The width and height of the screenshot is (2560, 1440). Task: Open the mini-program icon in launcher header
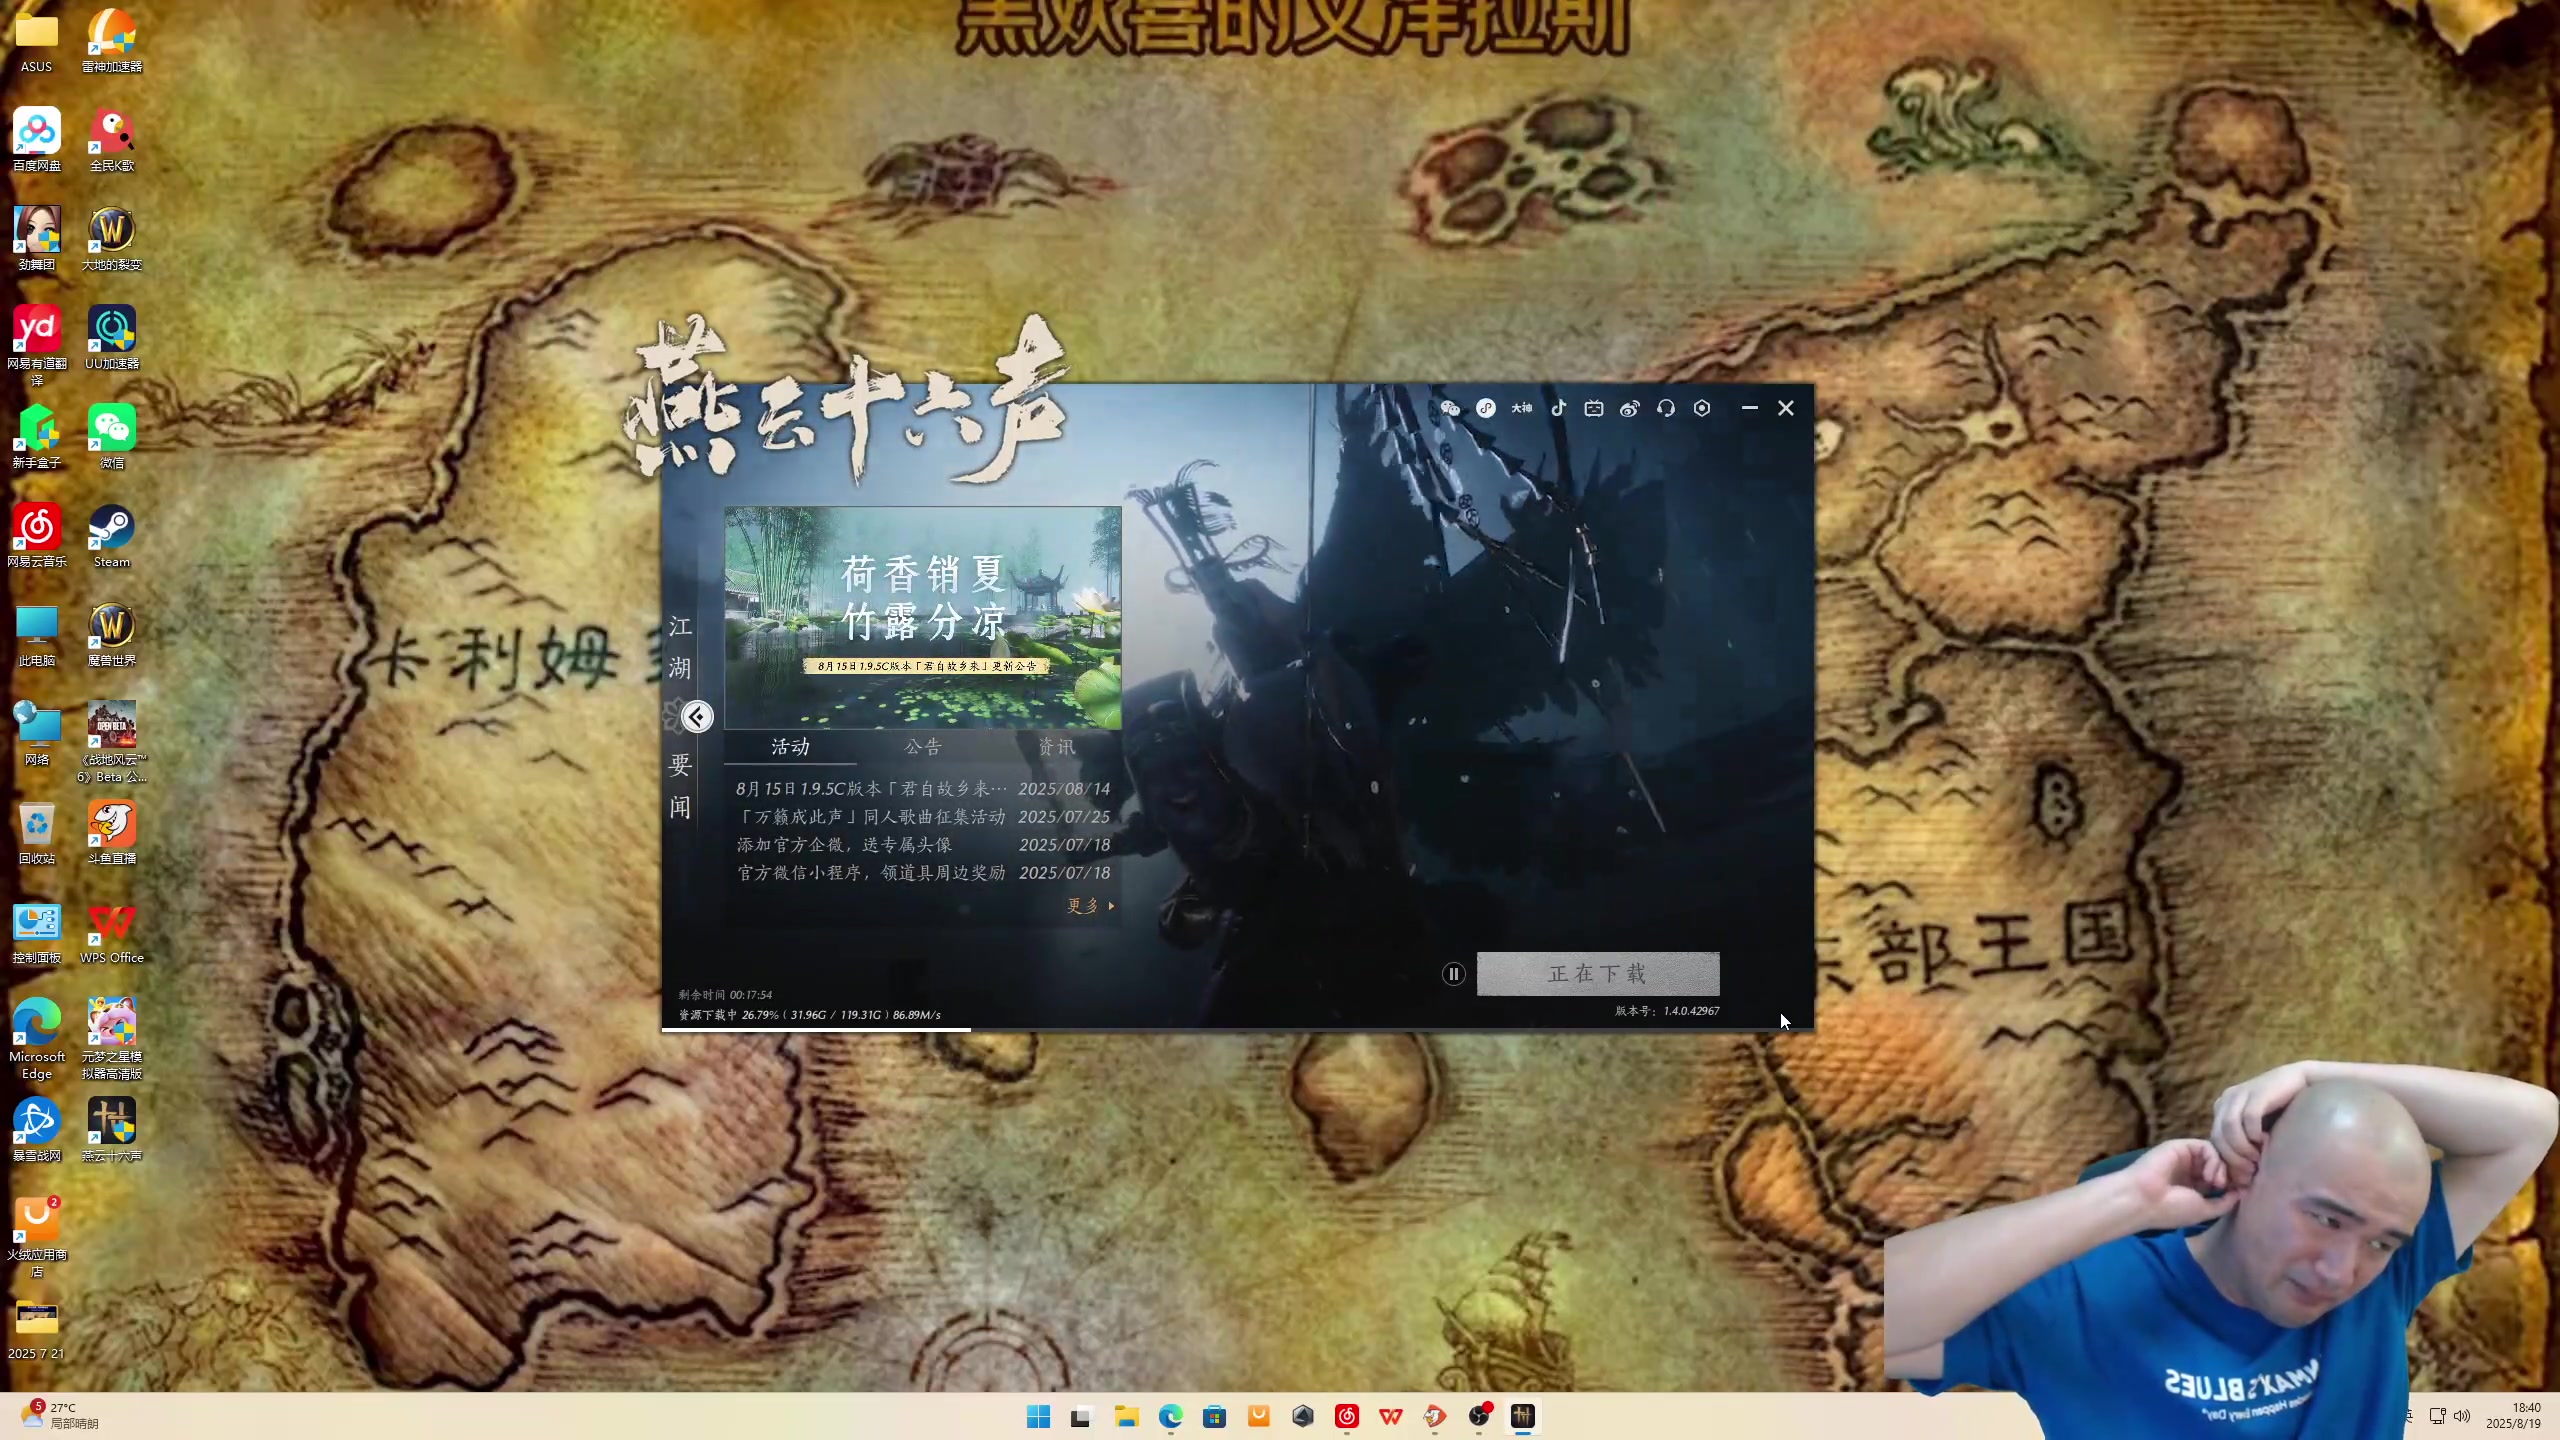click(x=1486, y=408)
